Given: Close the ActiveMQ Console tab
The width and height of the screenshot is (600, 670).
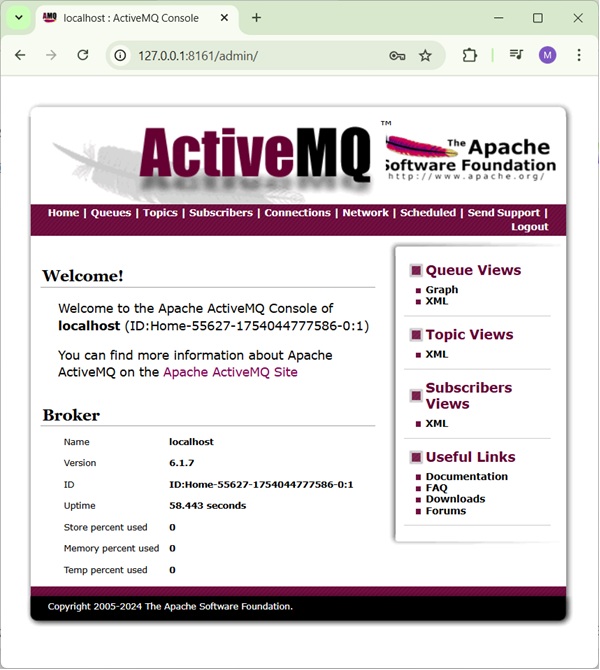Looking at the screenshot, I should 224,18.
